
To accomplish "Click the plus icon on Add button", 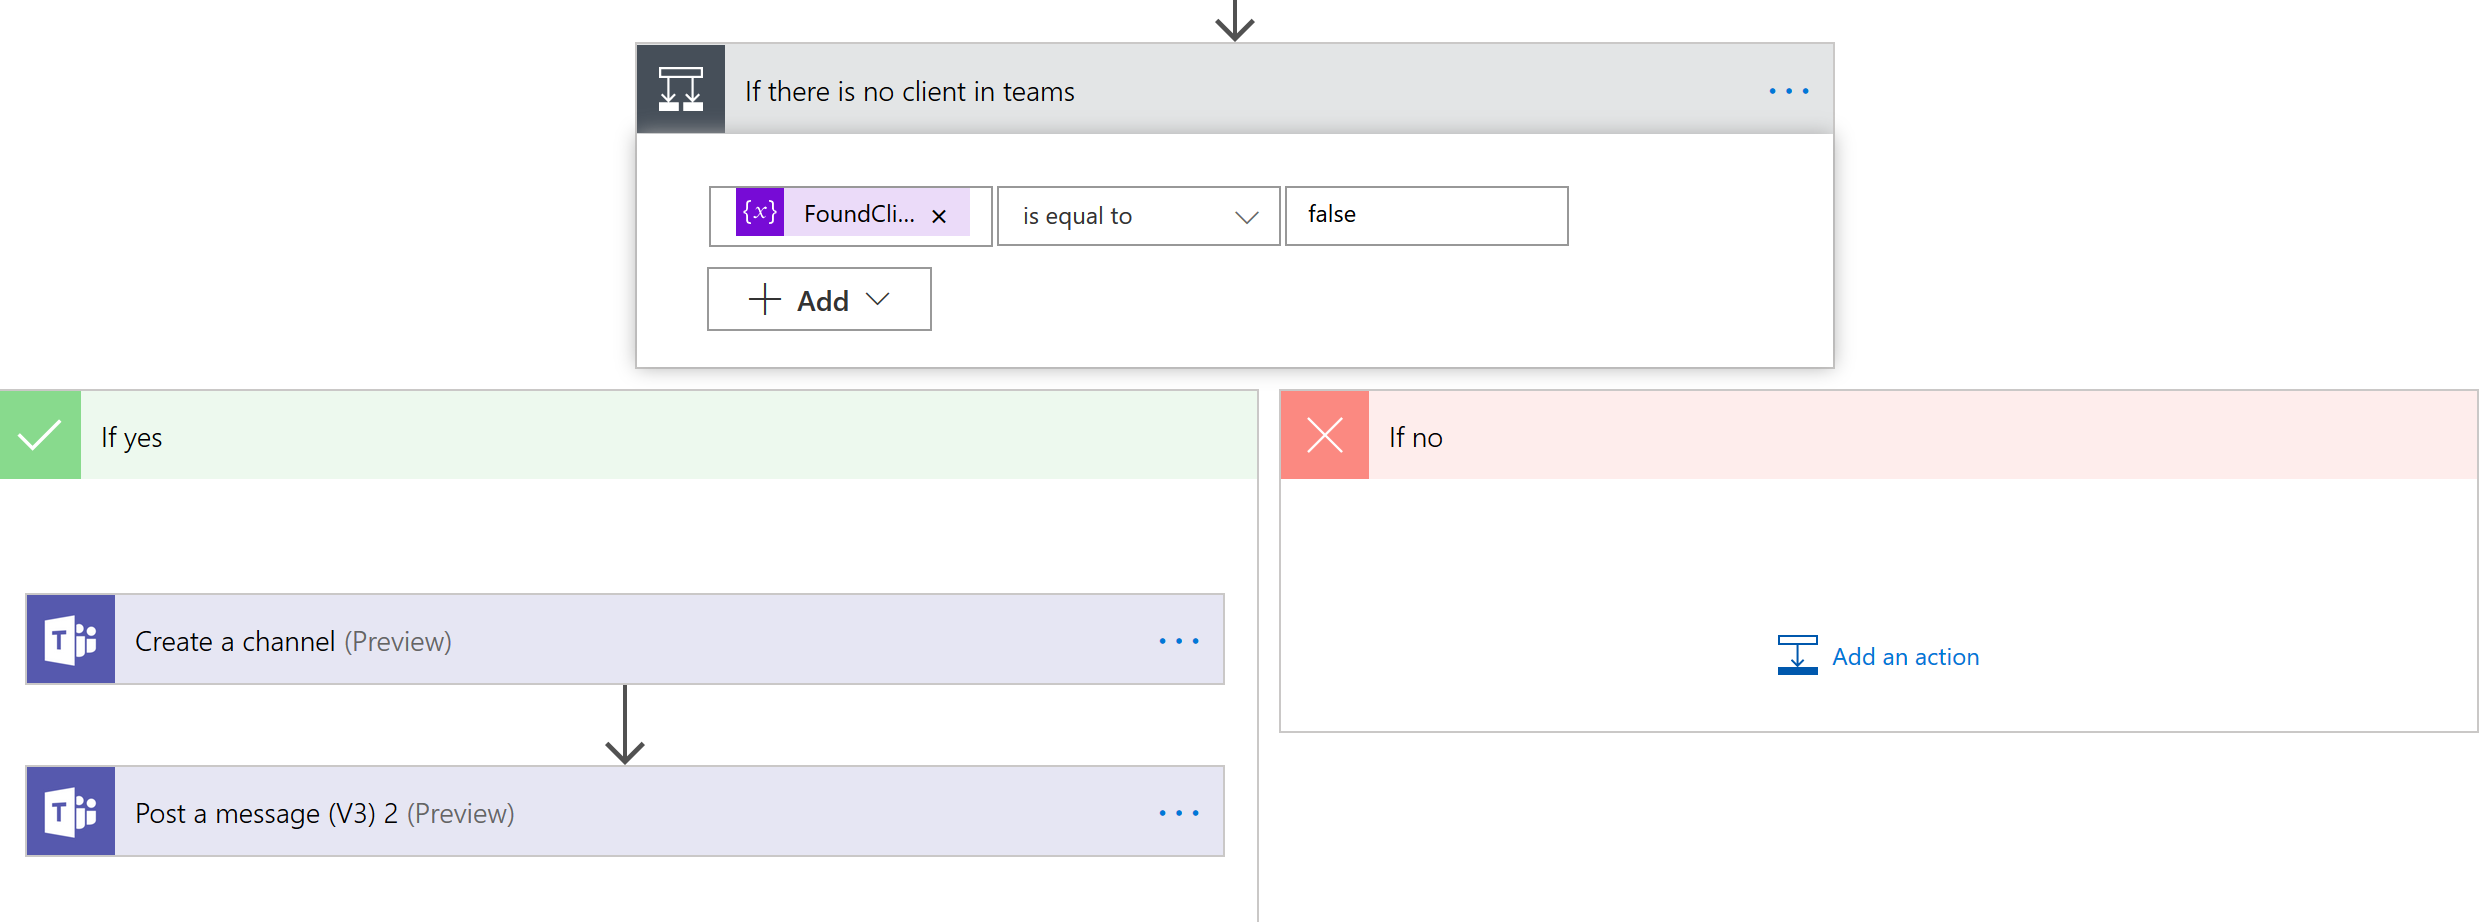I will [765, 299].
